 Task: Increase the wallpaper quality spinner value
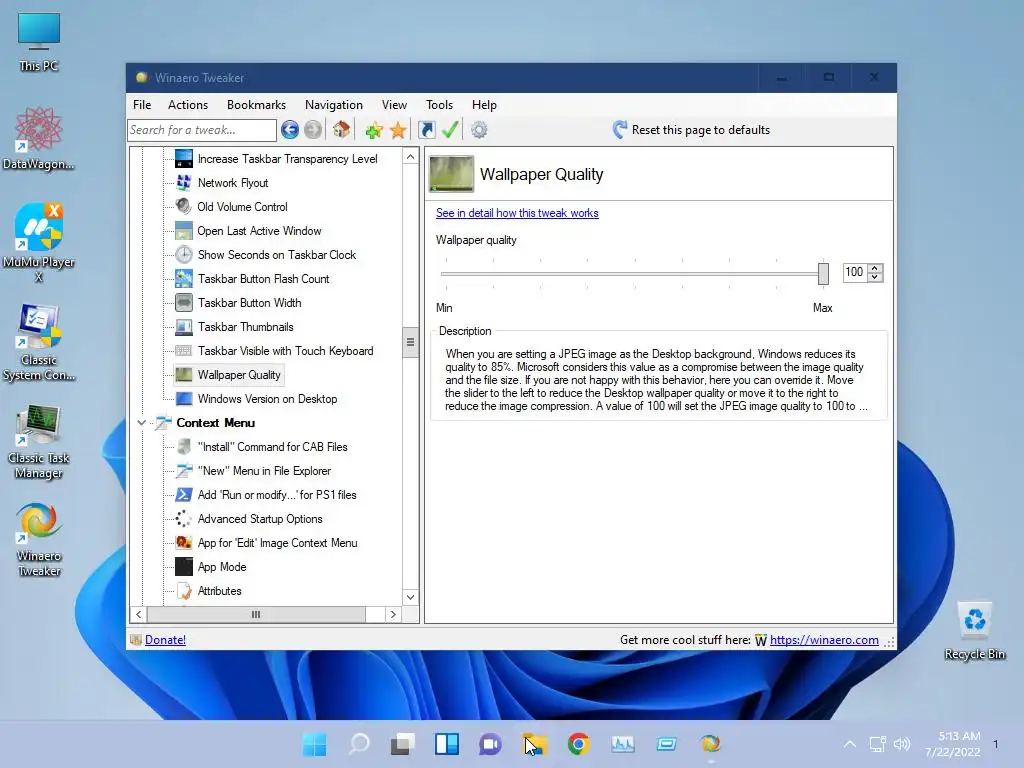coord(875,268)
